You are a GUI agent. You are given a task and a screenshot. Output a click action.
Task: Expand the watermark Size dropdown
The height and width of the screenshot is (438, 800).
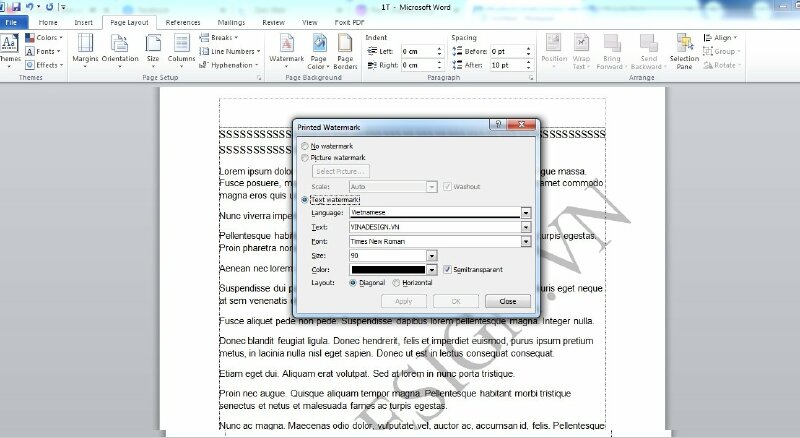pyautogui.click(x=432, y=255)
